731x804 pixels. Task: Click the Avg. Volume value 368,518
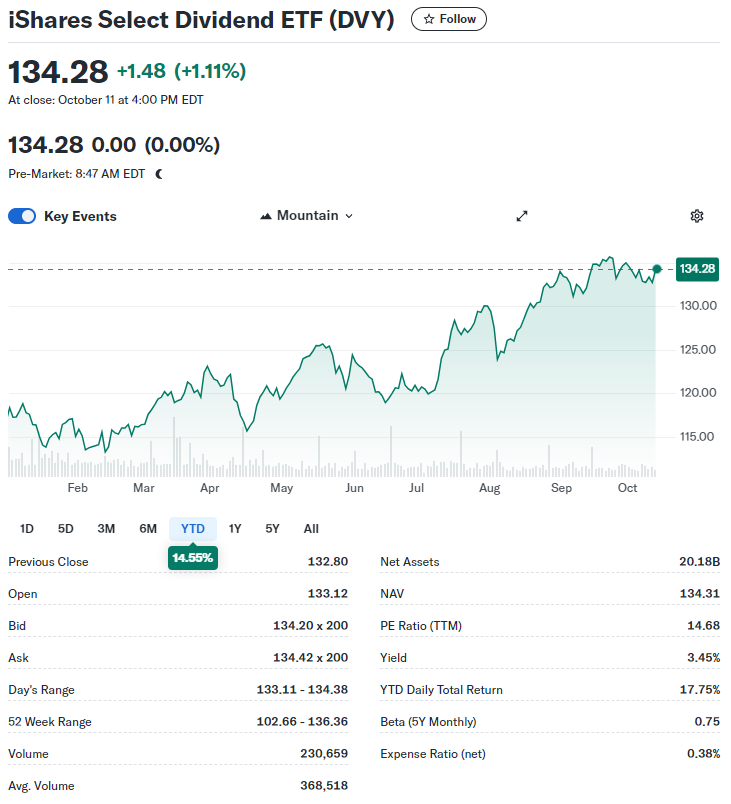pos(324,786)
